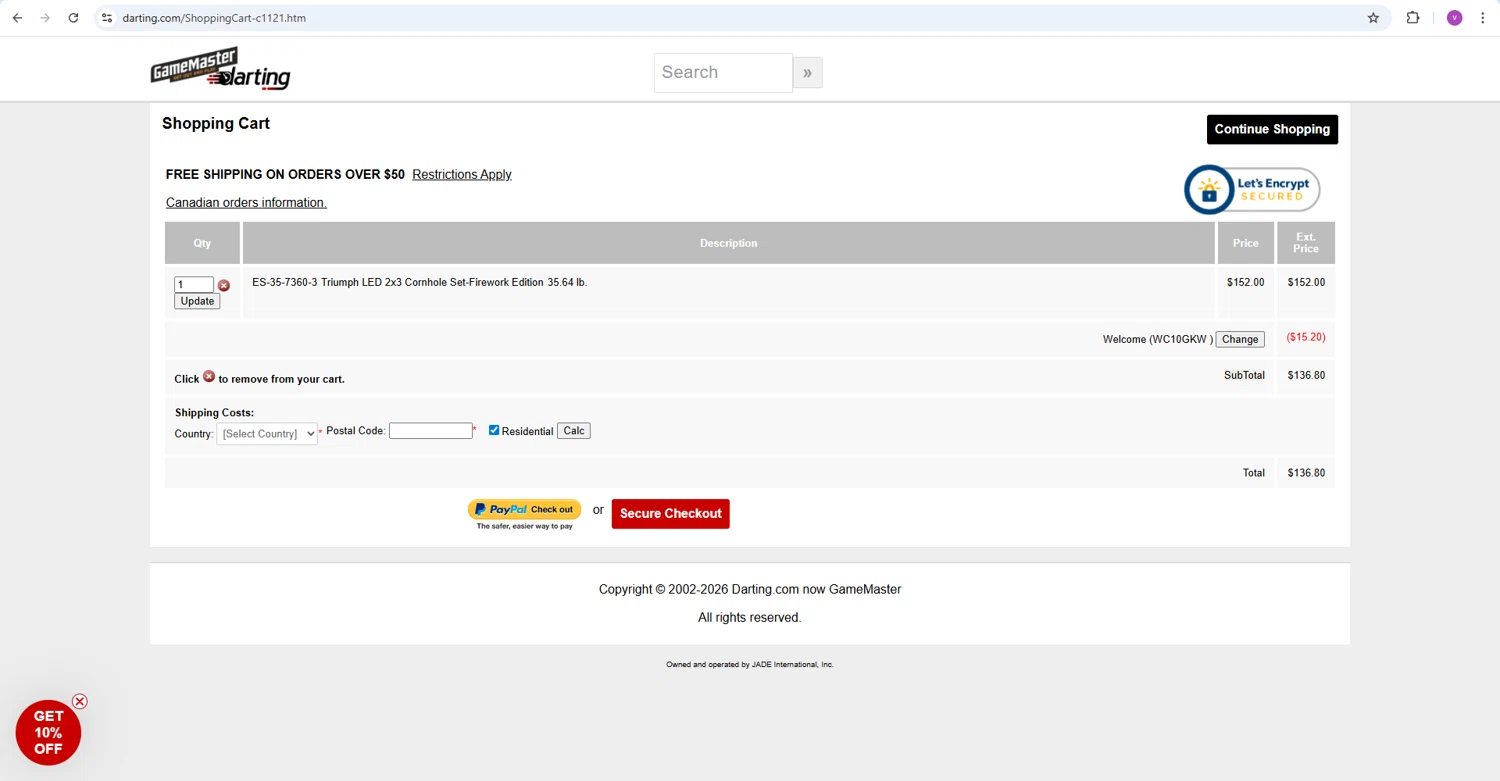The image size is (1500, 781).
Task: Dismiss the Get 10% Off popup
Action: 80,701
